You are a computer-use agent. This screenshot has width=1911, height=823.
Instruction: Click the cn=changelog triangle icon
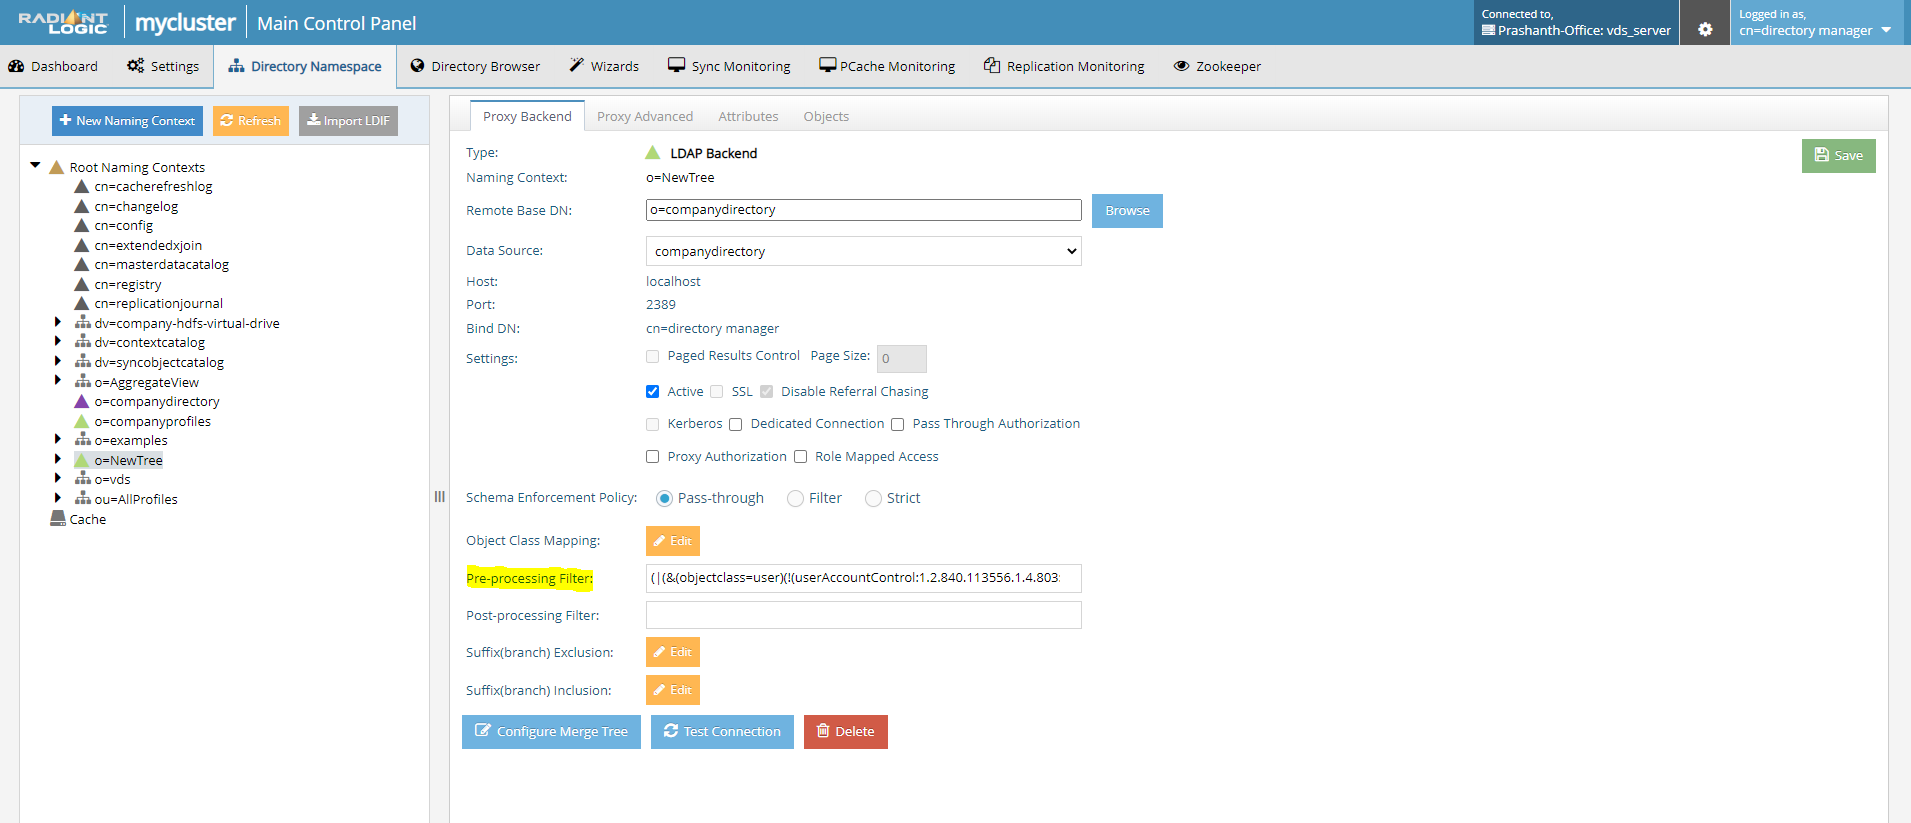pos(82,206)
